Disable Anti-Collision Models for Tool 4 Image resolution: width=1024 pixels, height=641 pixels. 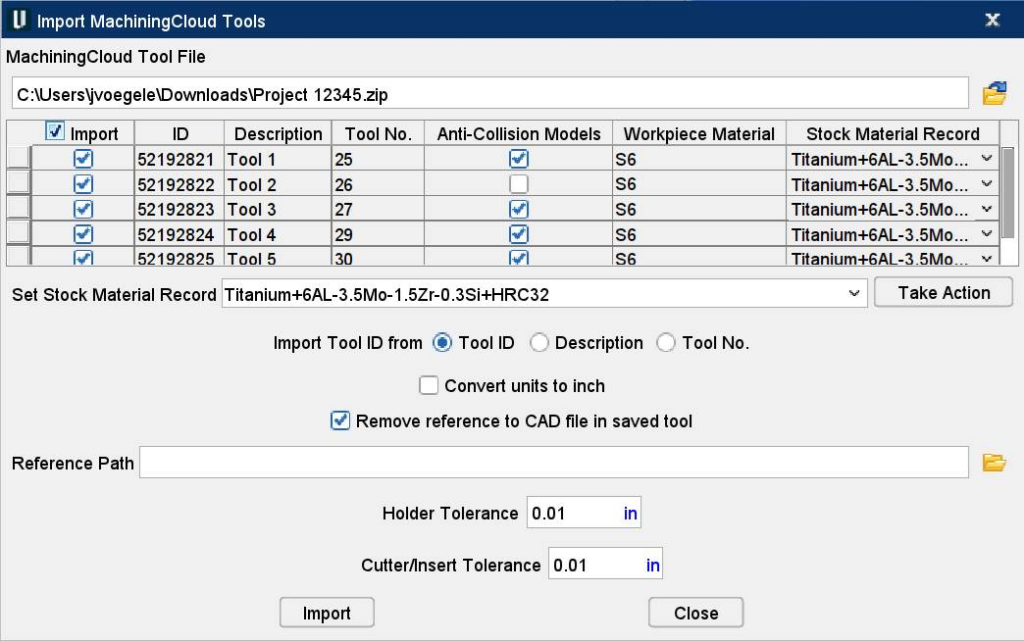[519, 234]
